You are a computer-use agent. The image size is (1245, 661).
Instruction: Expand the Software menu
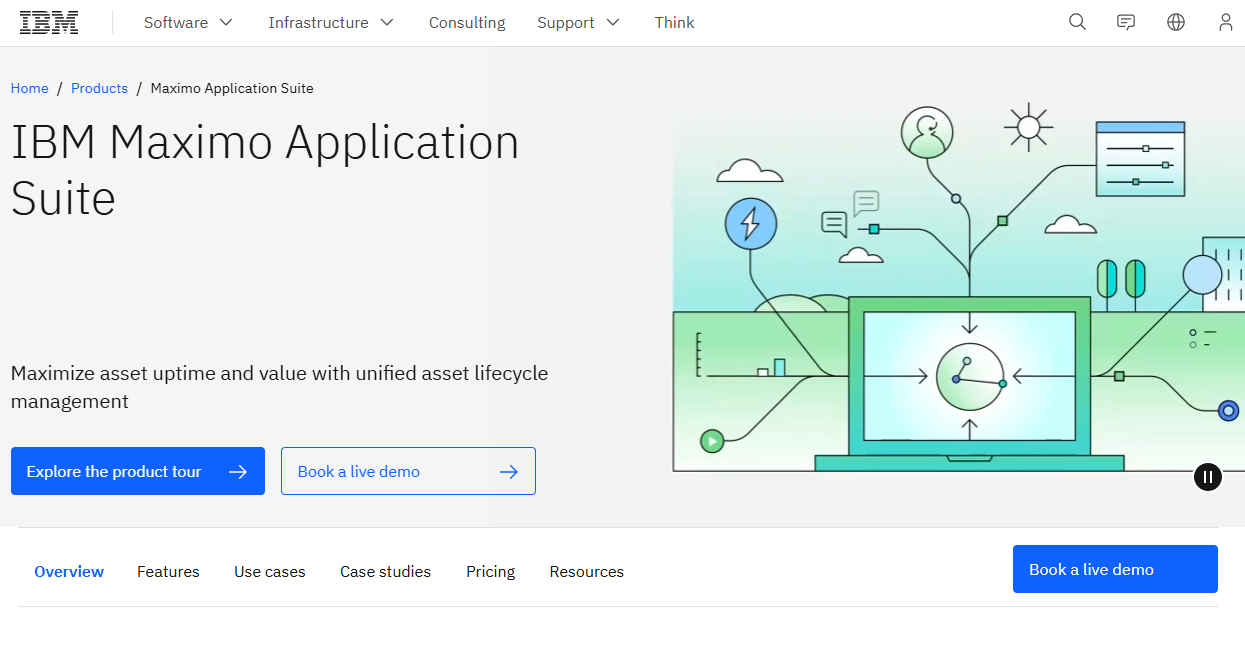click(188, 22)
